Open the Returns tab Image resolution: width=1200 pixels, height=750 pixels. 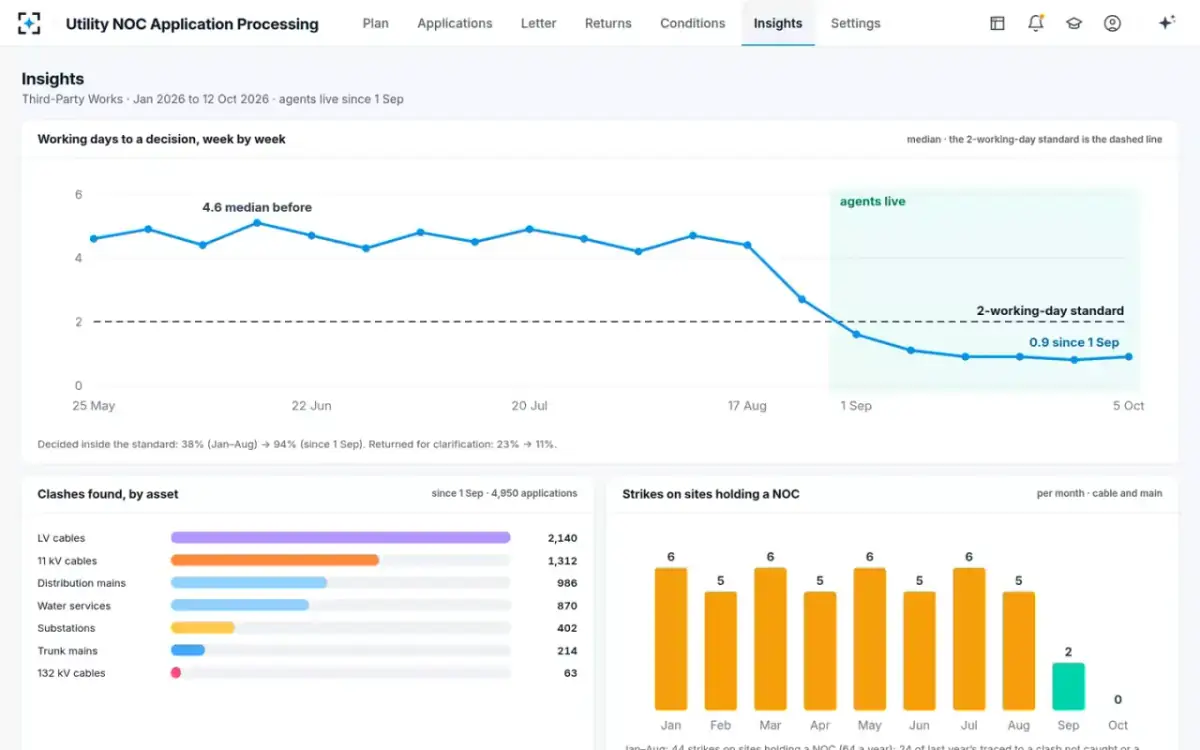(x=608, y=23)
